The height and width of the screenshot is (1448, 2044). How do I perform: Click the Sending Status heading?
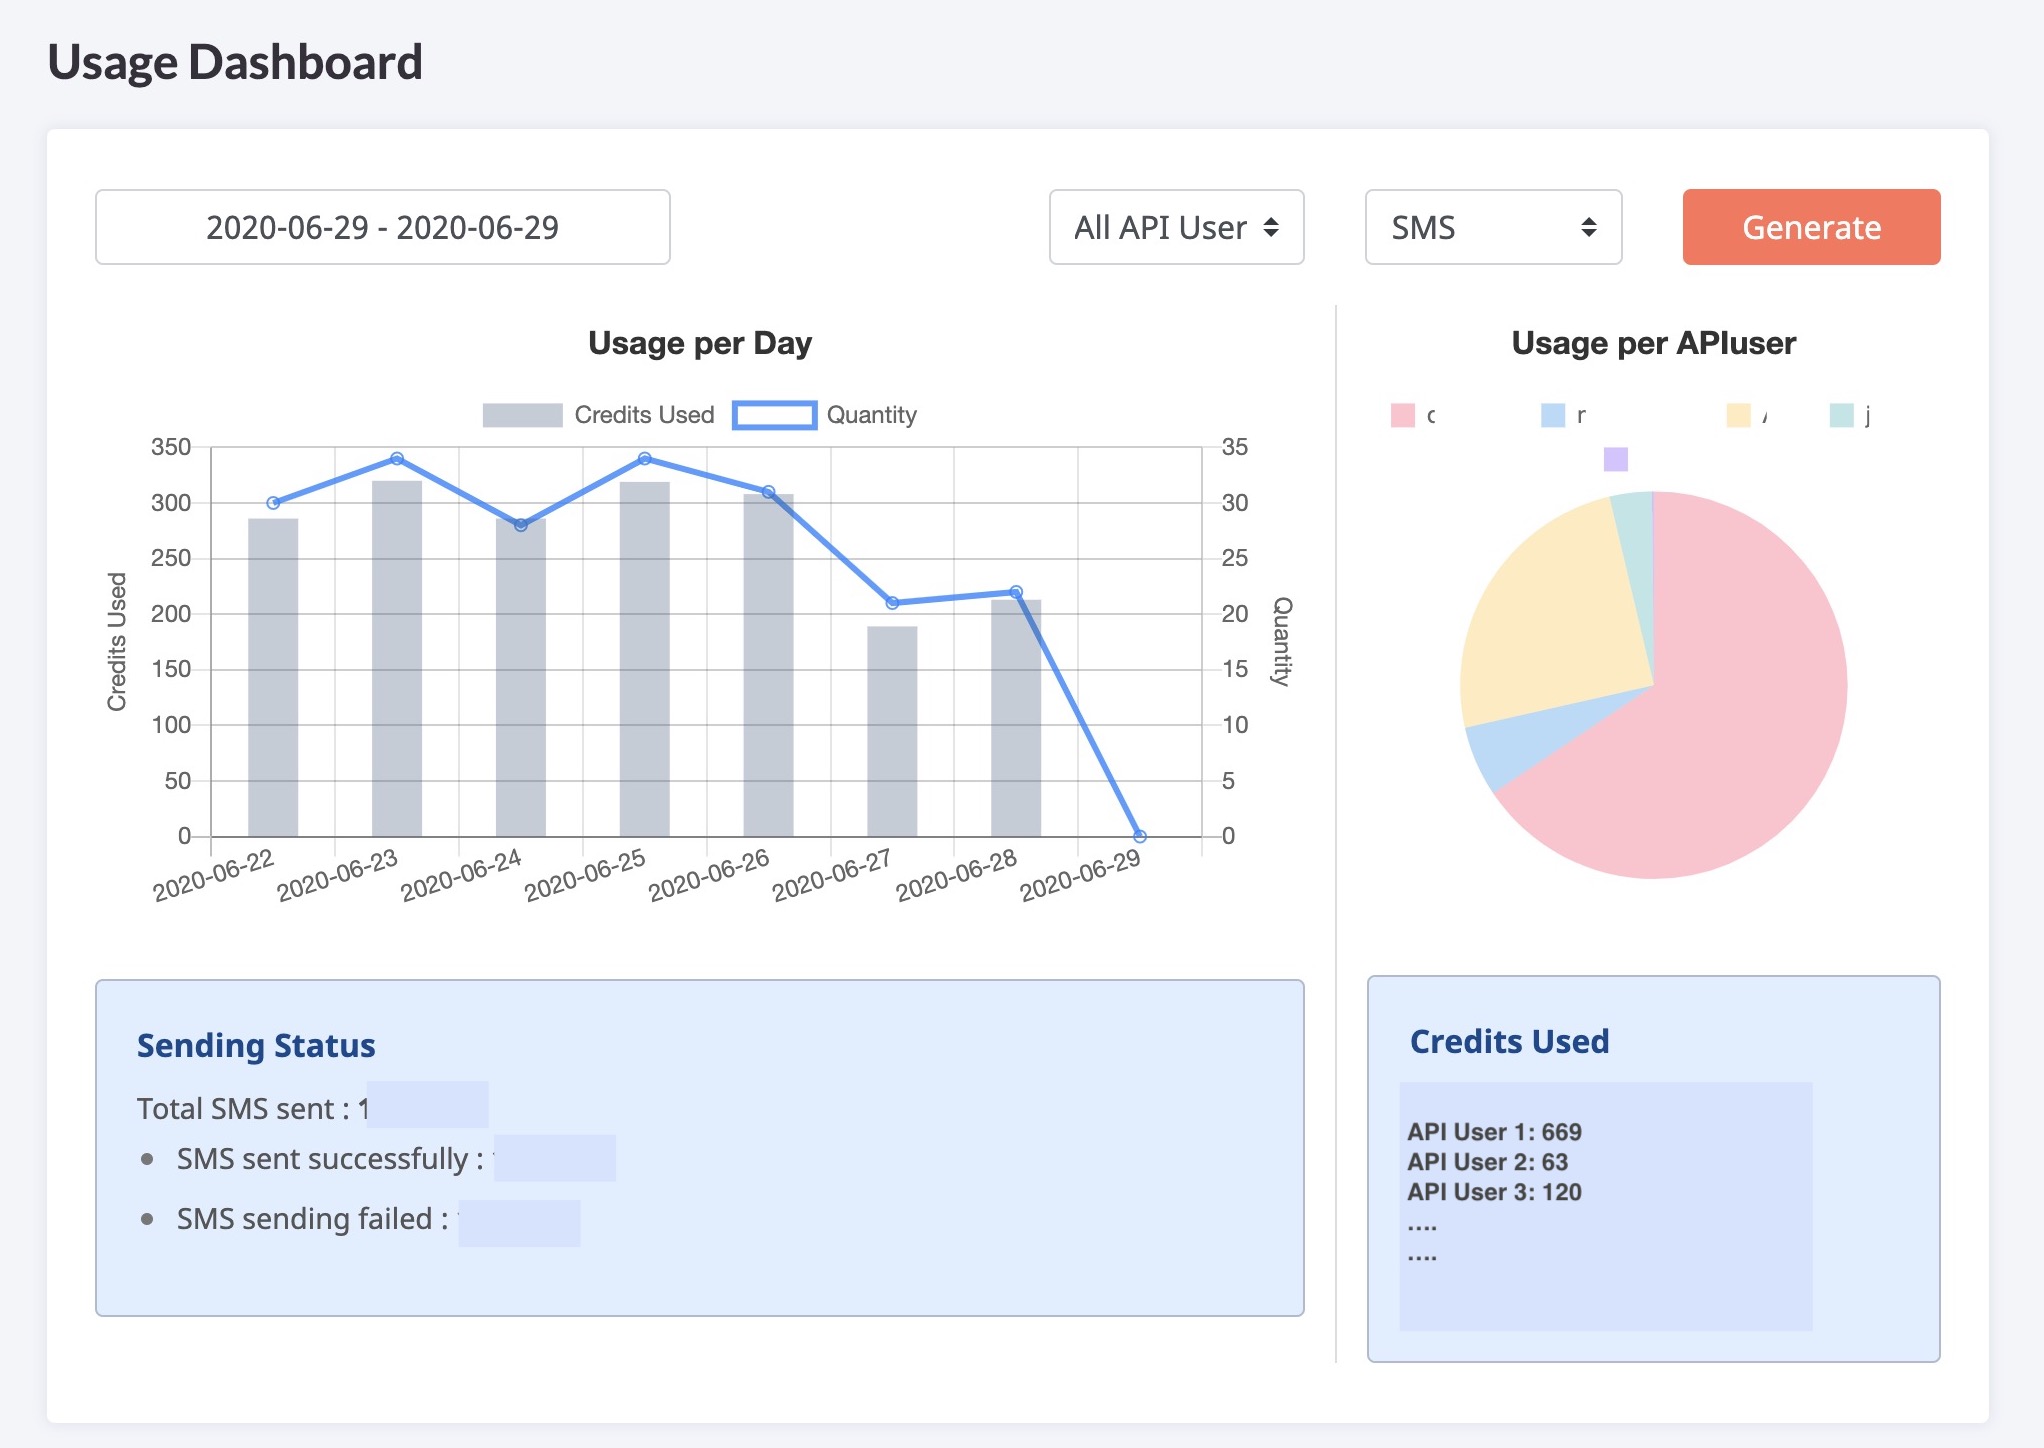pos(256,1045)
